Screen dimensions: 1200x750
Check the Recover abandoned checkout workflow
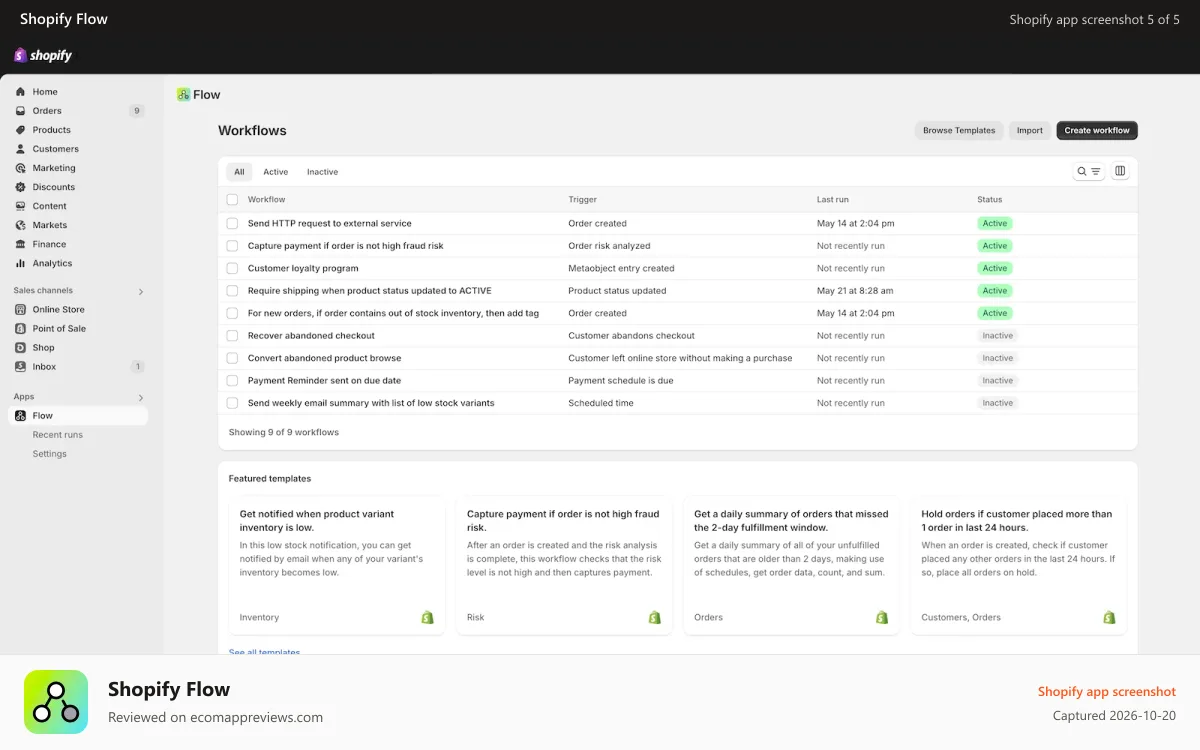232,336
